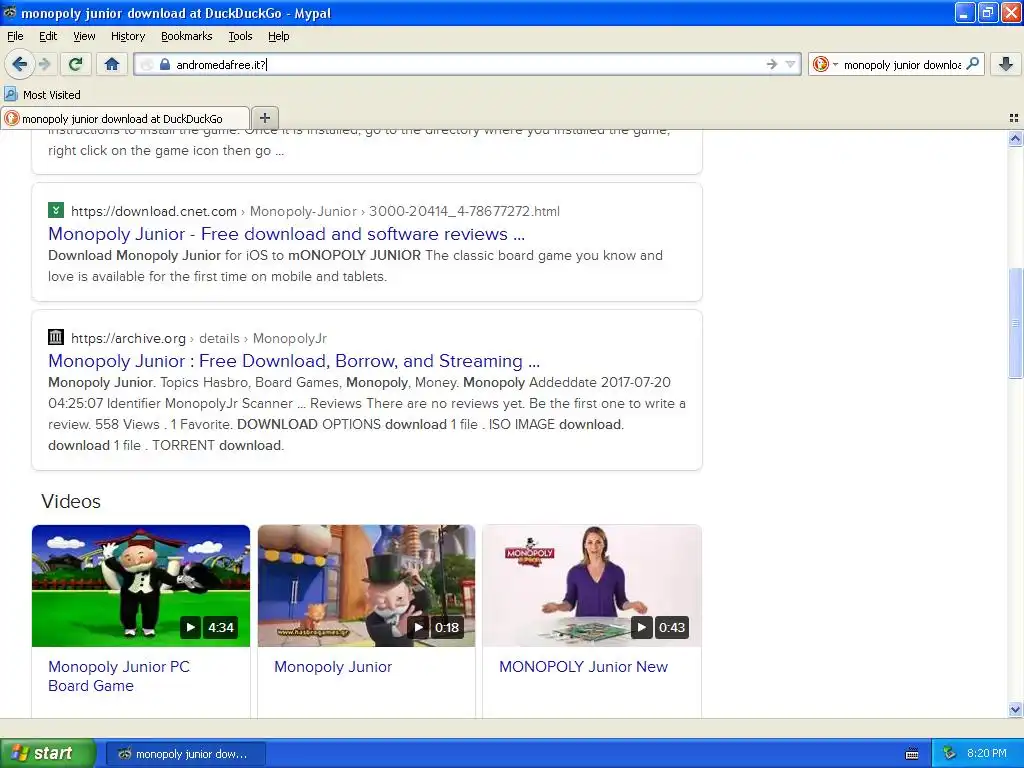Click the Mypal raccoon title bar icon

click(x=10, y=12)
